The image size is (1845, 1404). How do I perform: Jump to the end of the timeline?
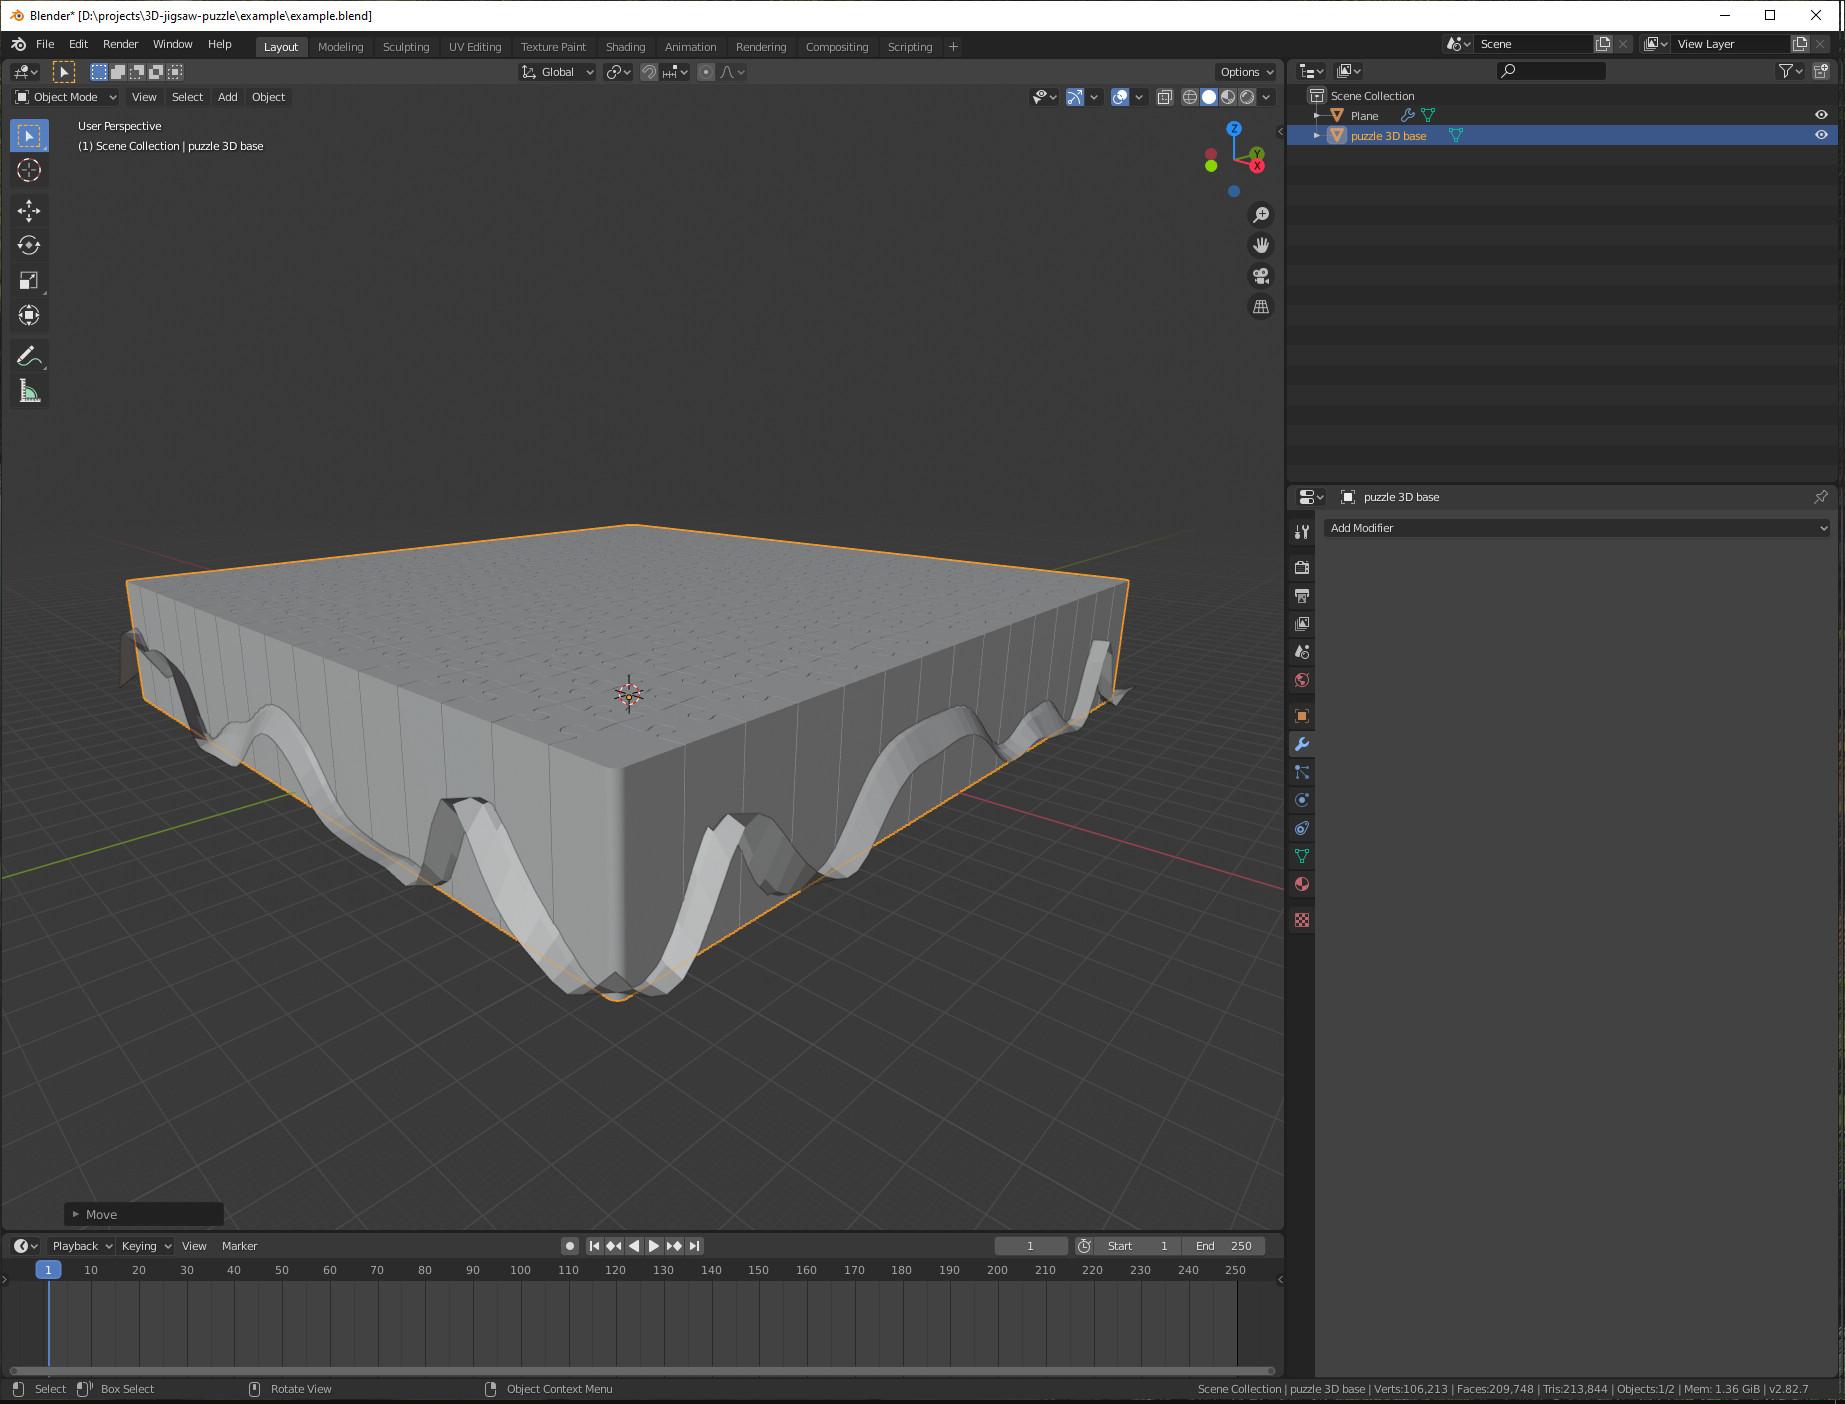[x=693, y=1245]
